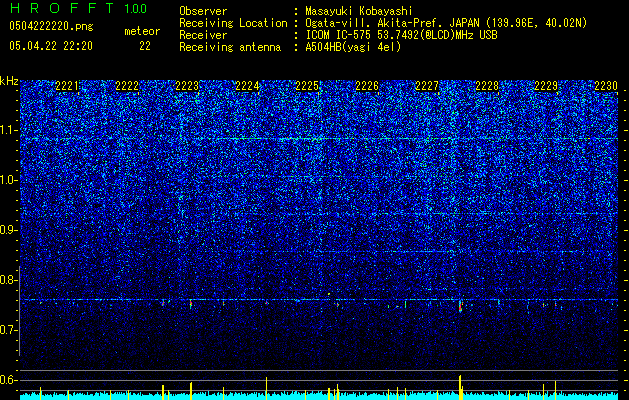Click the tallest yellow power spike after 2227
Viewport: 629px width, 400px height.
pos(460,388)
